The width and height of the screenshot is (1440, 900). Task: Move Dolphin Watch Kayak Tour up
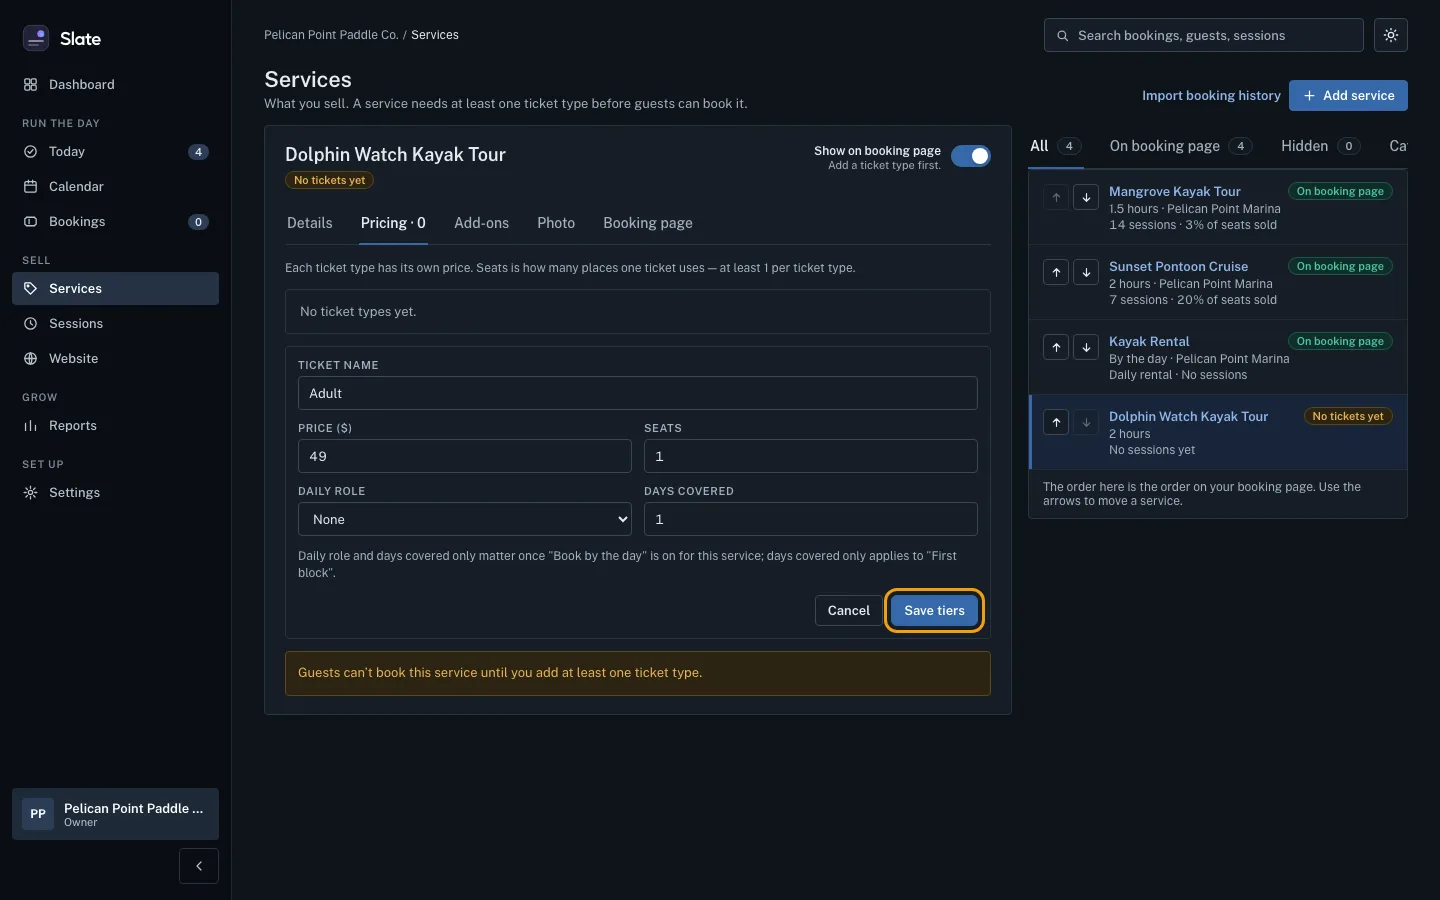1056,422
